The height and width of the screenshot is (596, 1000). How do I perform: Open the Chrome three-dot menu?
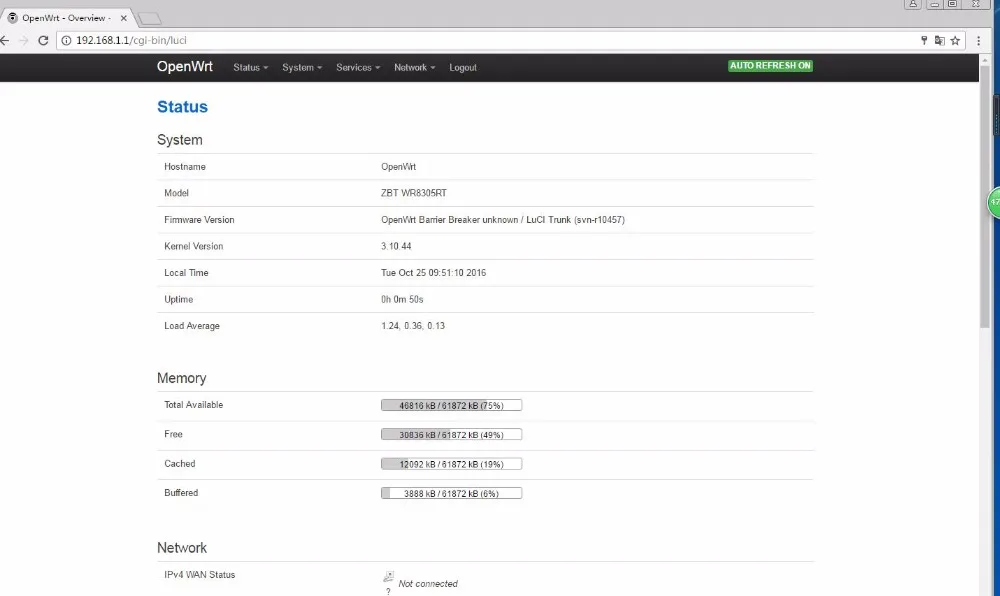point(978,40)
